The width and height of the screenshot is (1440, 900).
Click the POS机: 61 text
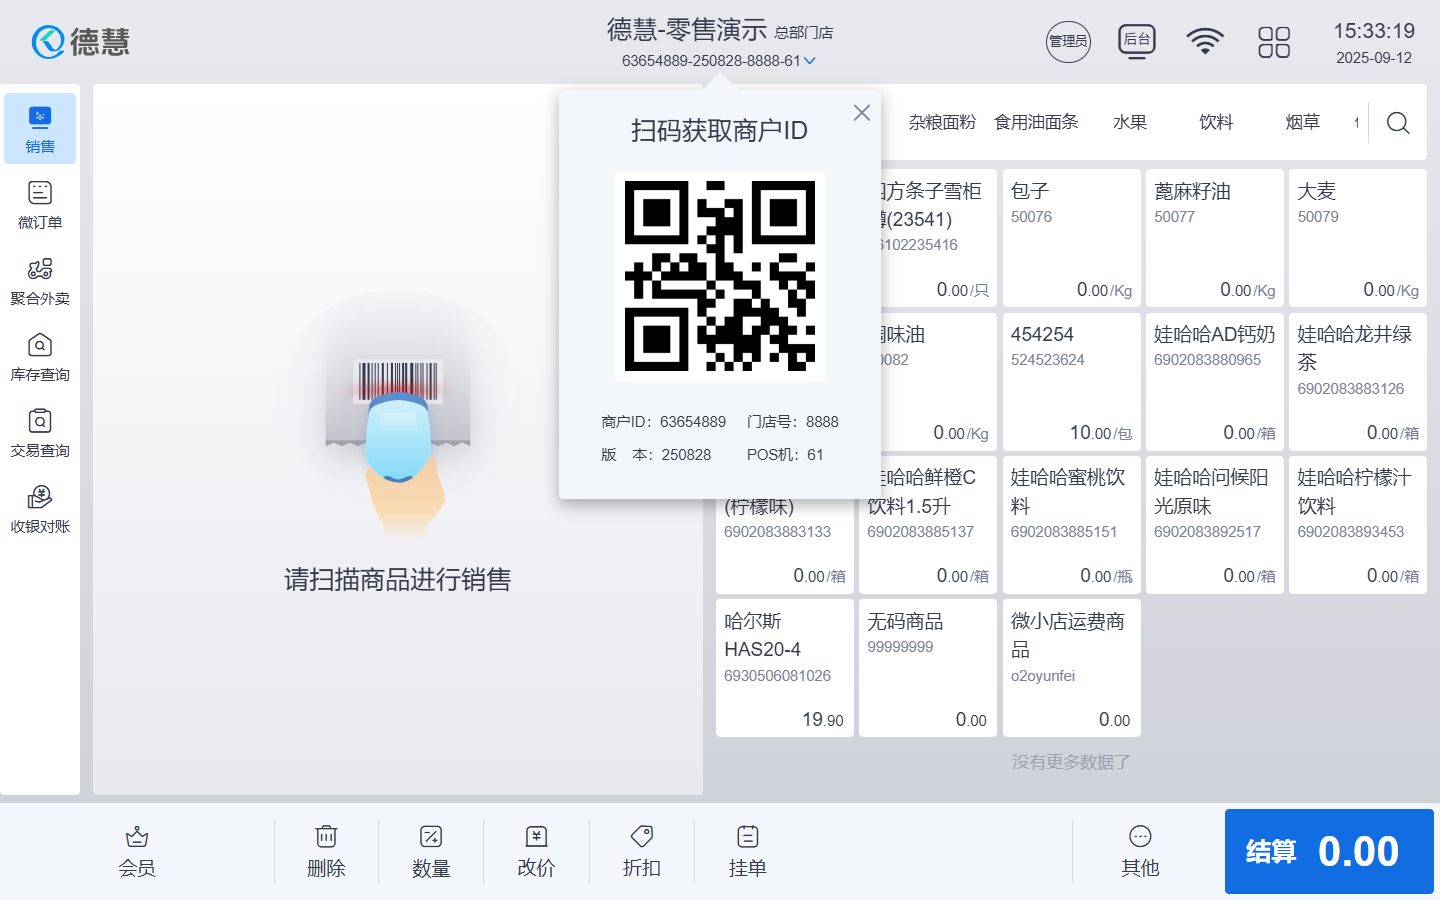click(x=785, y=455)
